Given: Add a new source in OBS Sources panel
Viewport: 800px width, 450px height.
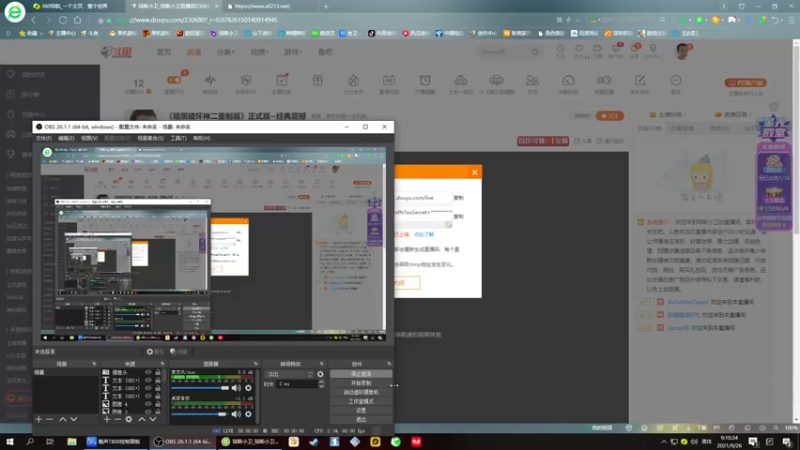Looking at the screenshot, I should click(107, 419).
